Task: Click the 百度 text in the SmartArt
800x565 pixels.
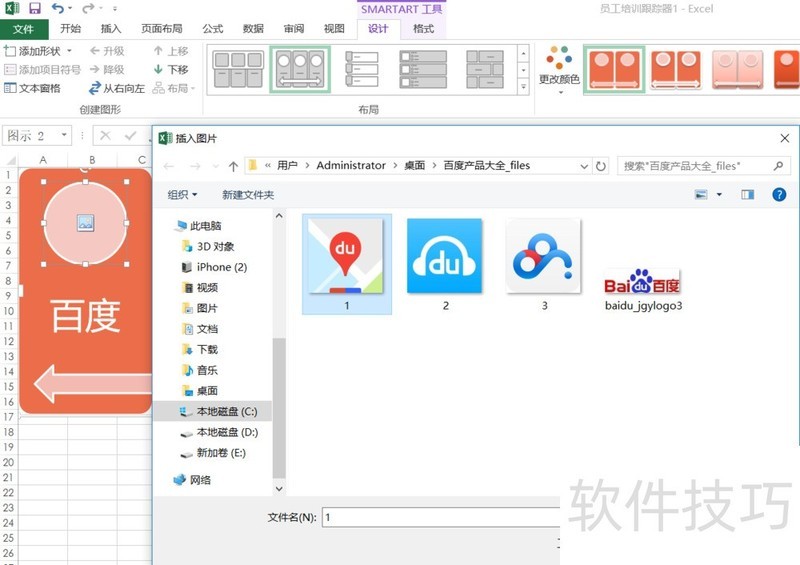Action: point(85,317)
